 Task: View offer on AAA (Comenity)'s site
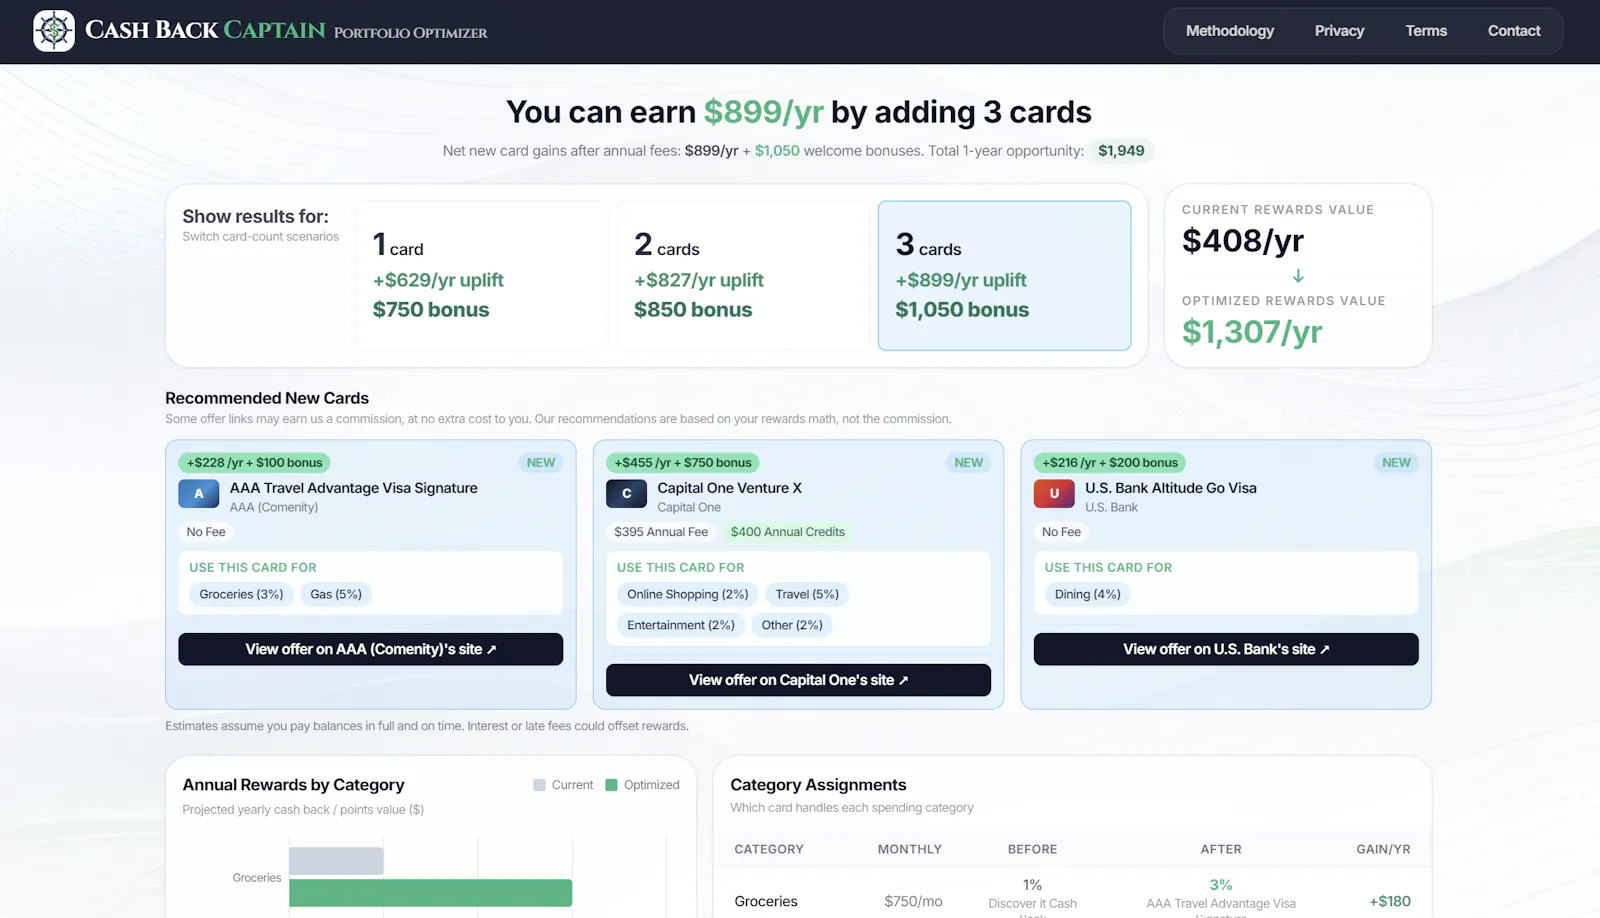pos(371,649)
